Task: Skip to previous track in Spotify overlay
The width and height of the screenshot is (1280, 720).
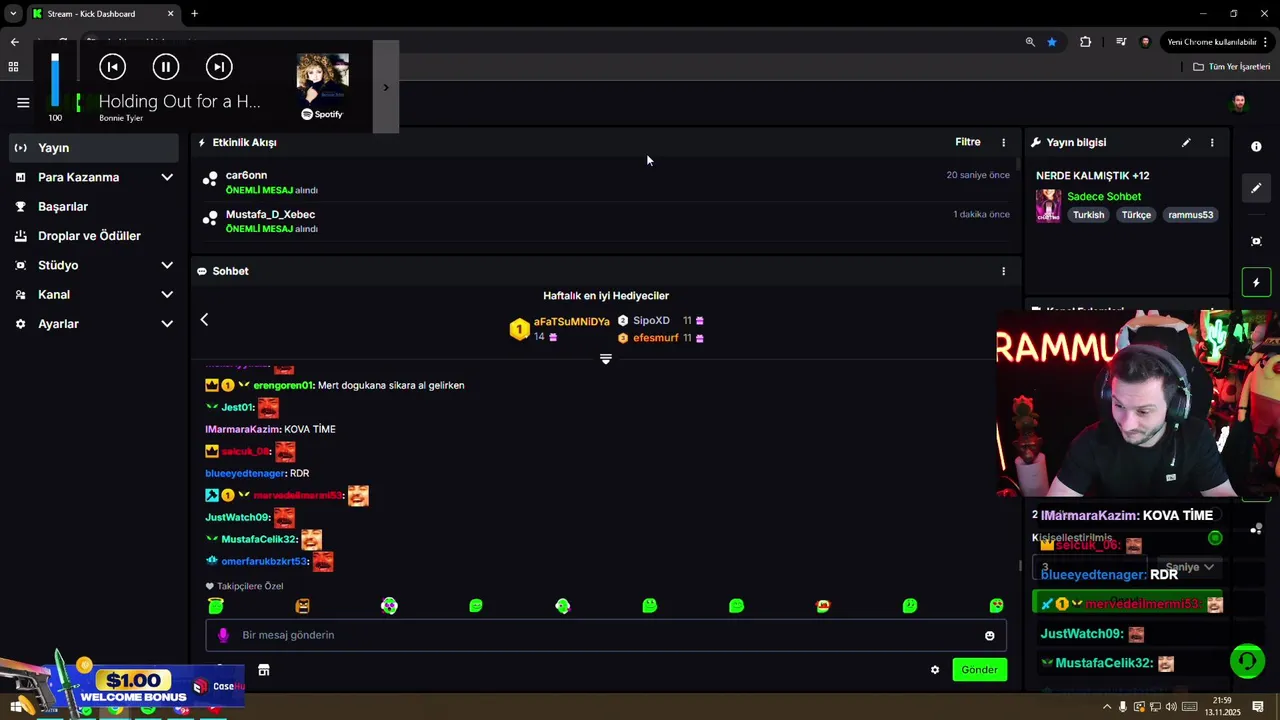Action: (112, 67)
